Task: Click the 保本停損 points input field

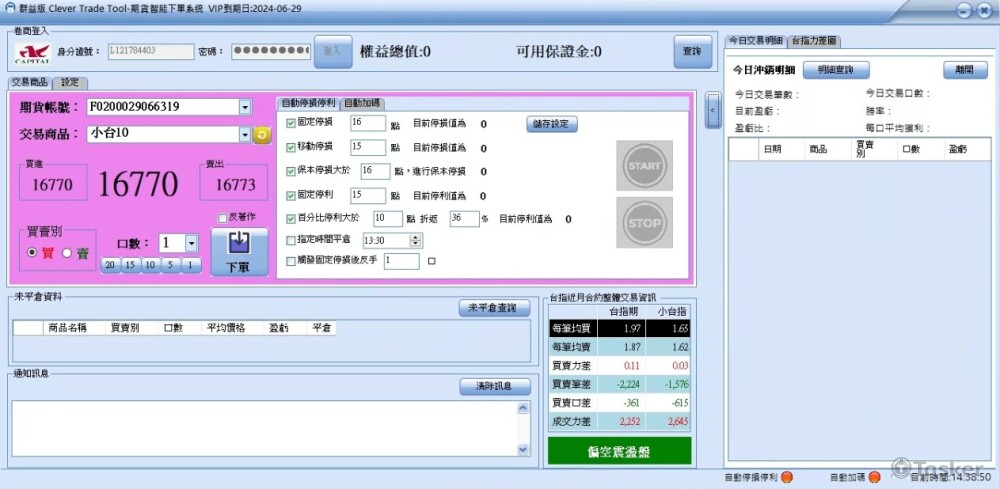Action: (376, 171)
